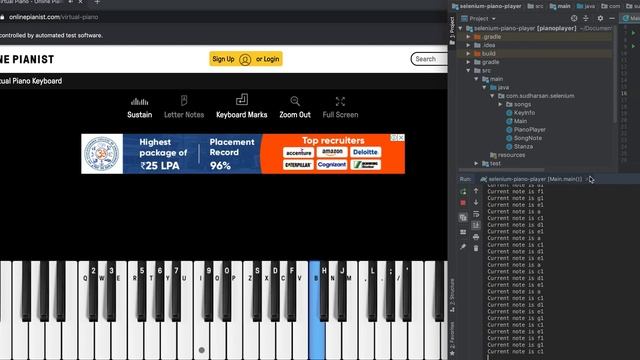Toggle the Sustain option
Screen dimensions: 640x360
[x=139, y=108]
